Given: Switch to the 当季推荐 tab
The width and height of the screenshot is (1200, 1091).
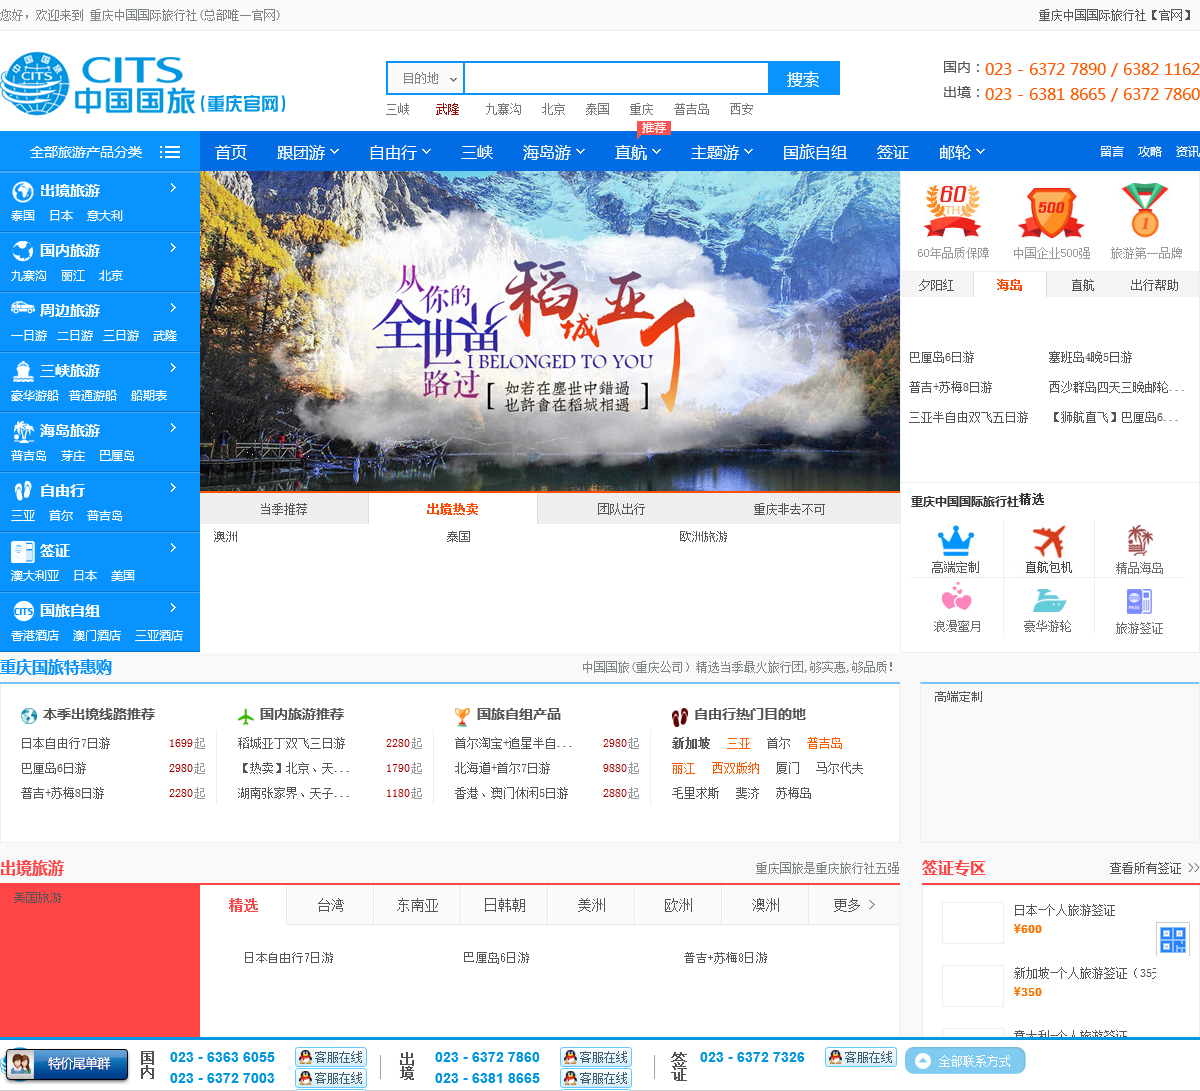Looking at the screenshot, I should coord(284,509).
